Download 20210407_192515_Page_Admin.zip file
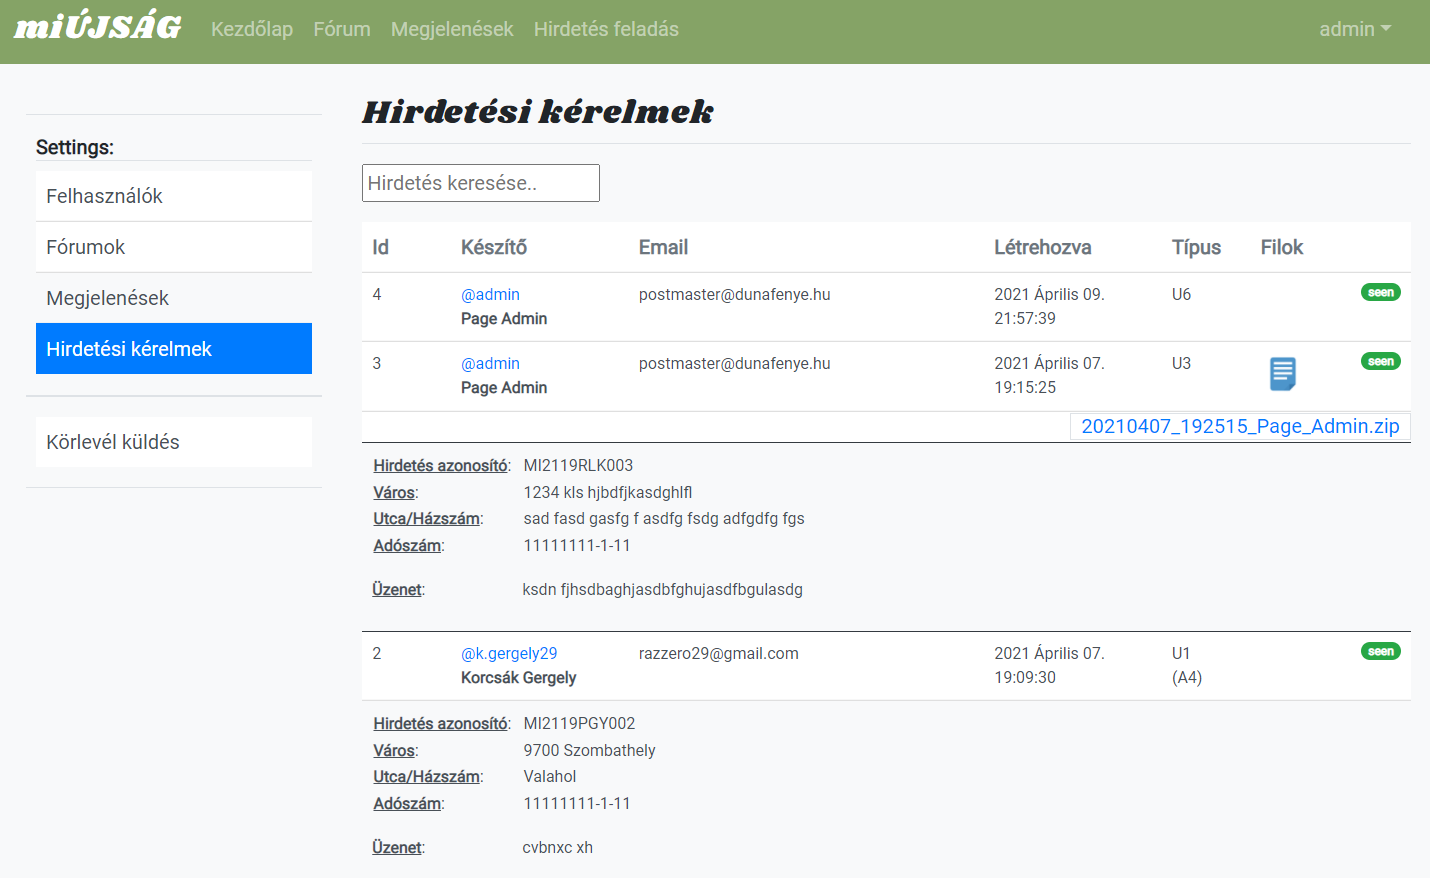1430x878 pixels. click(x=1240, y=426)
